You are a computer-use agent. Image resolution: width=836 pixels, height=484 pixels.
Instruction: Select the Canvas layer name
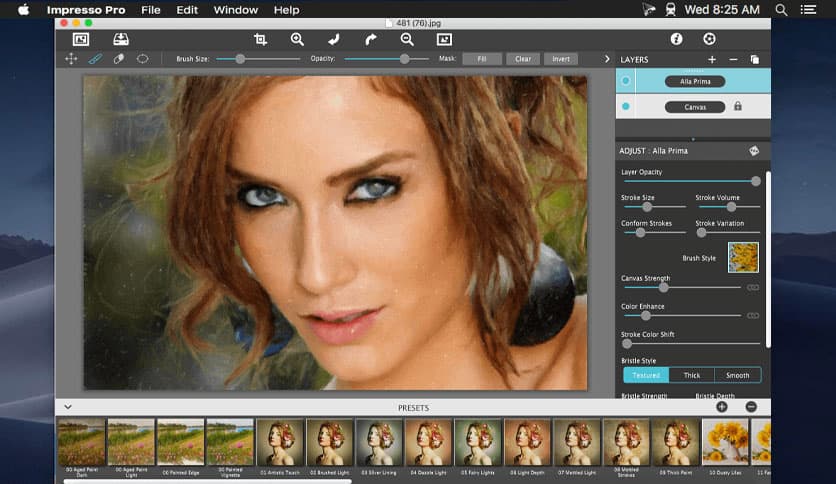[x=695, y=107]
